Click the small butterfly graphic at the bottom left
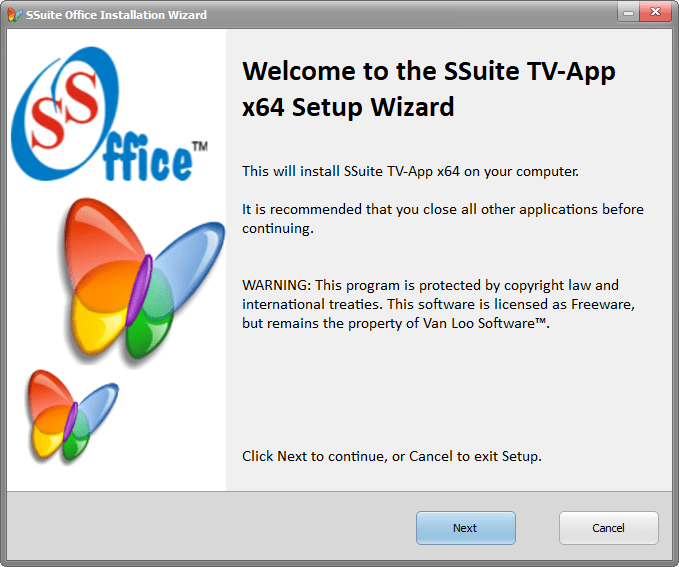679x567 pixels. tap(71, 416)
